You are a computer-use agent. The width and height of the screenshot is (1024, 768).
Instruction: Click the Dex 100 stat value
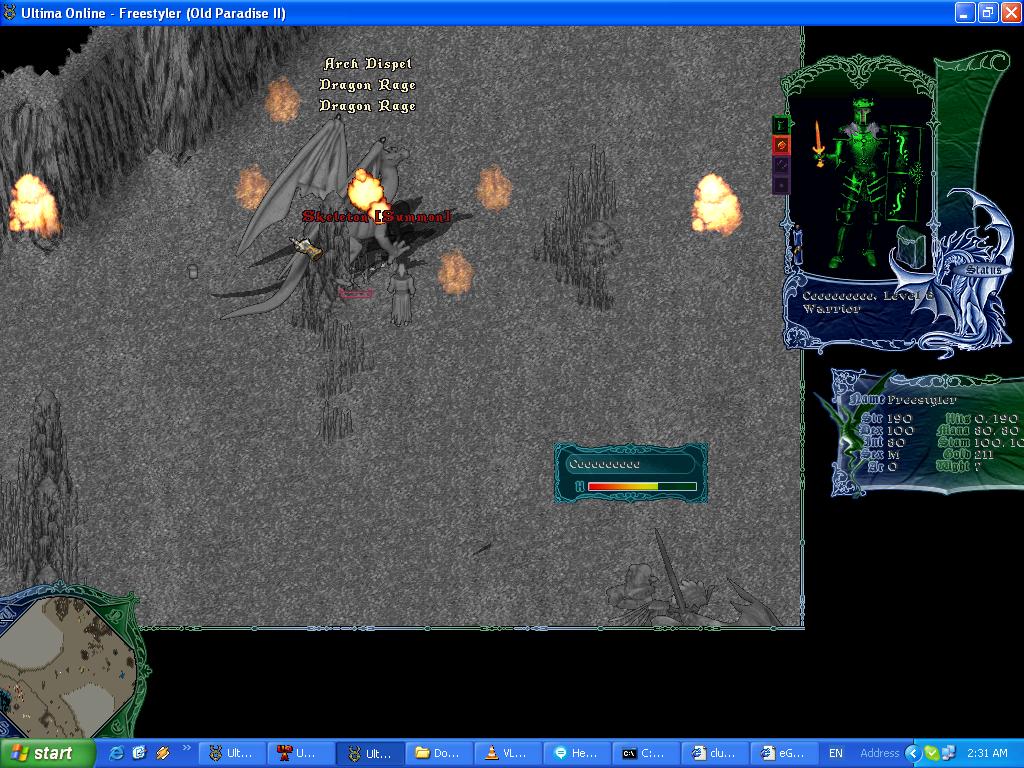pyautogui.click(x=886, y=430)
